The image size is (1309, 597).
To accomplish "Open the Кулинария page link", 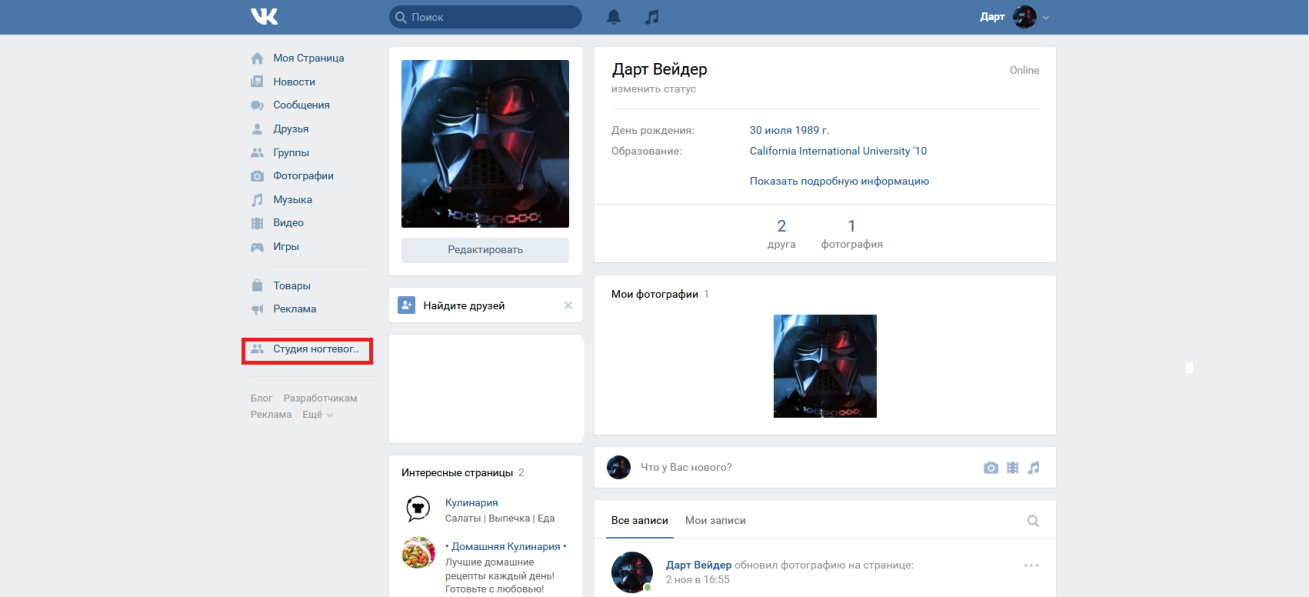I will coord(471,503).
